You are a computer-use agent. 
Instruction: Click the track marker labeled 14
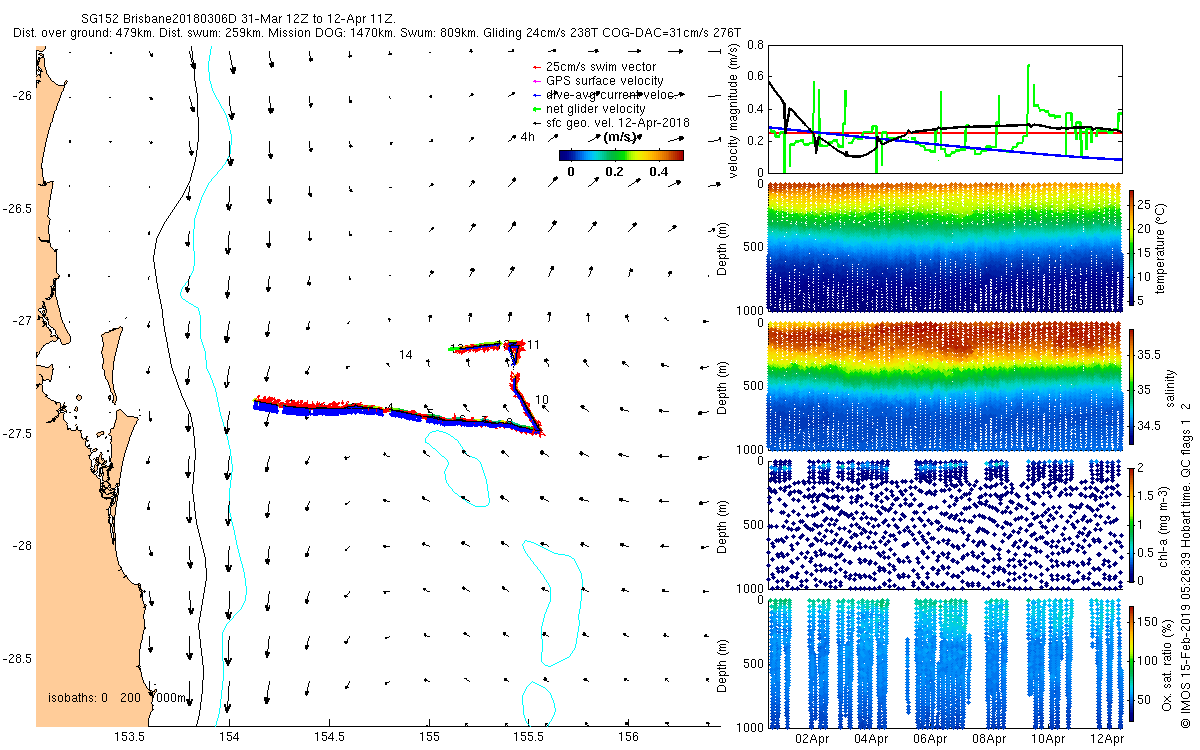pos(406,355)
